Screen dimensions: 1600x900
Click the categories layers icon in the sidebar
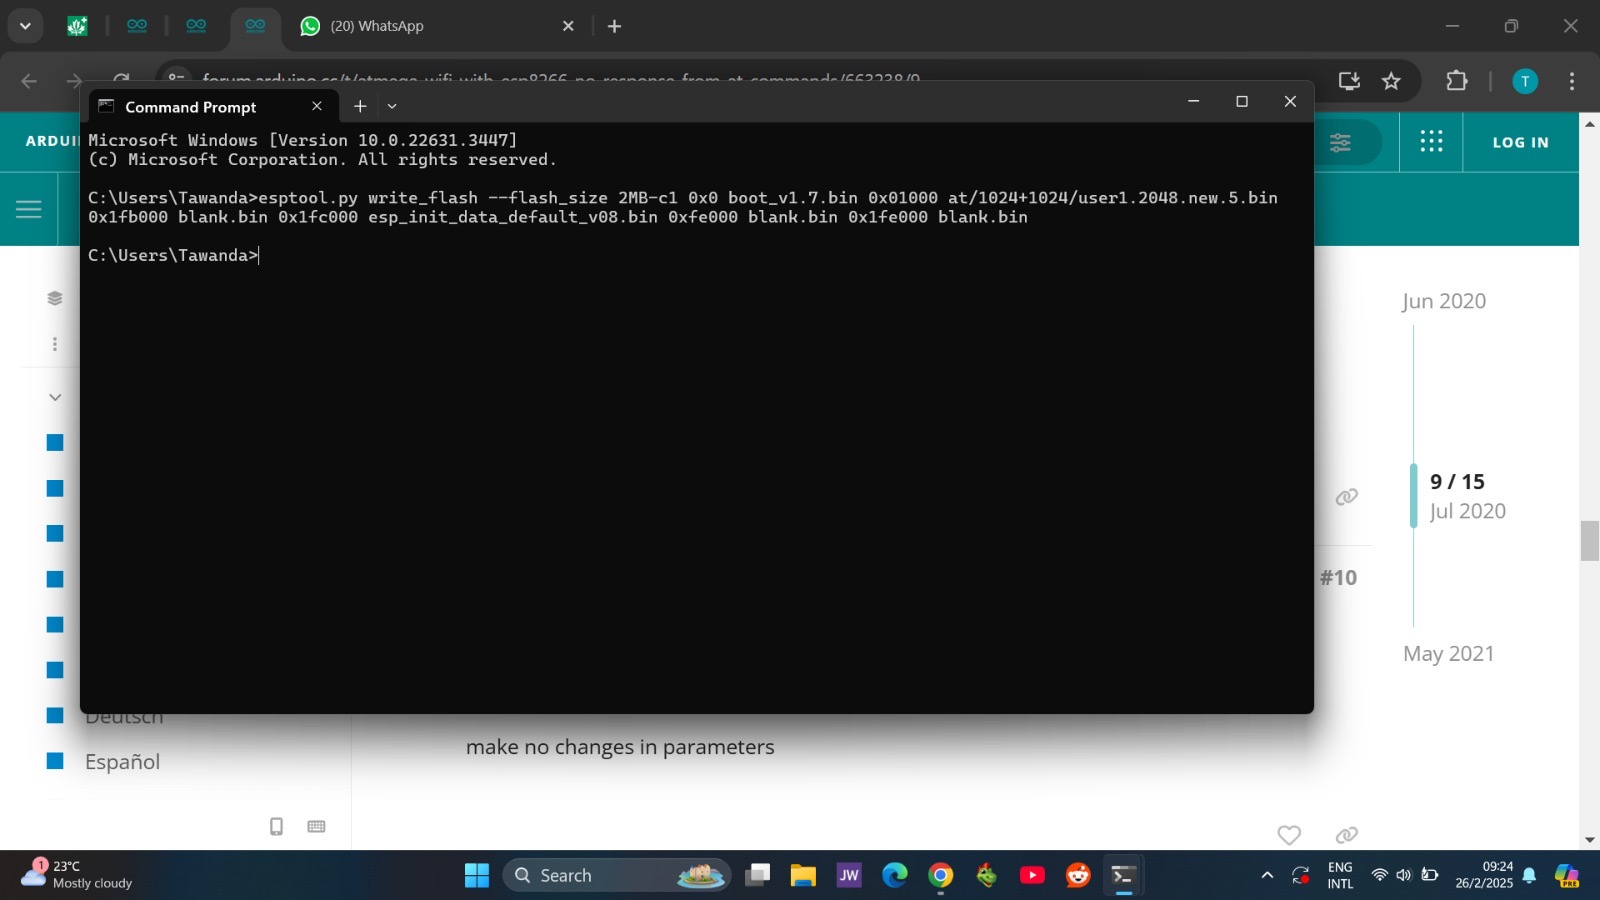[54, 297]
